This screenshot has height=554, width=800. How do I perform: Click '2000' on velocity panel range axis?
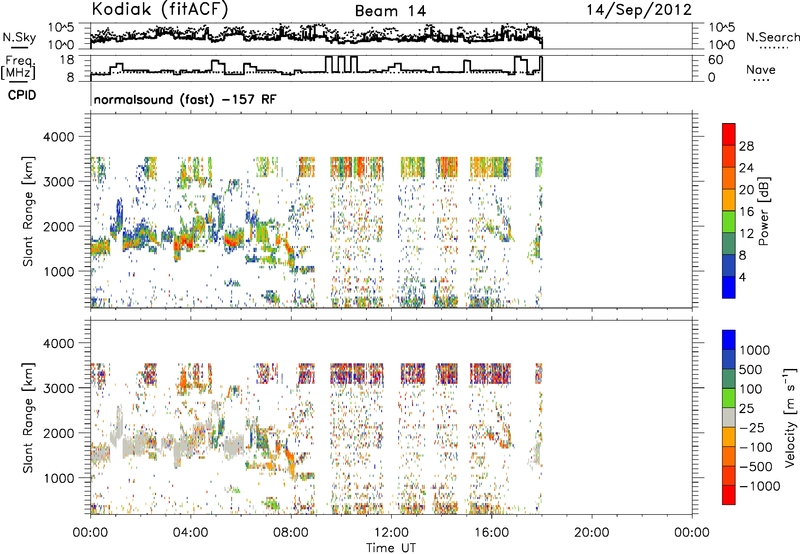(59, 433)
